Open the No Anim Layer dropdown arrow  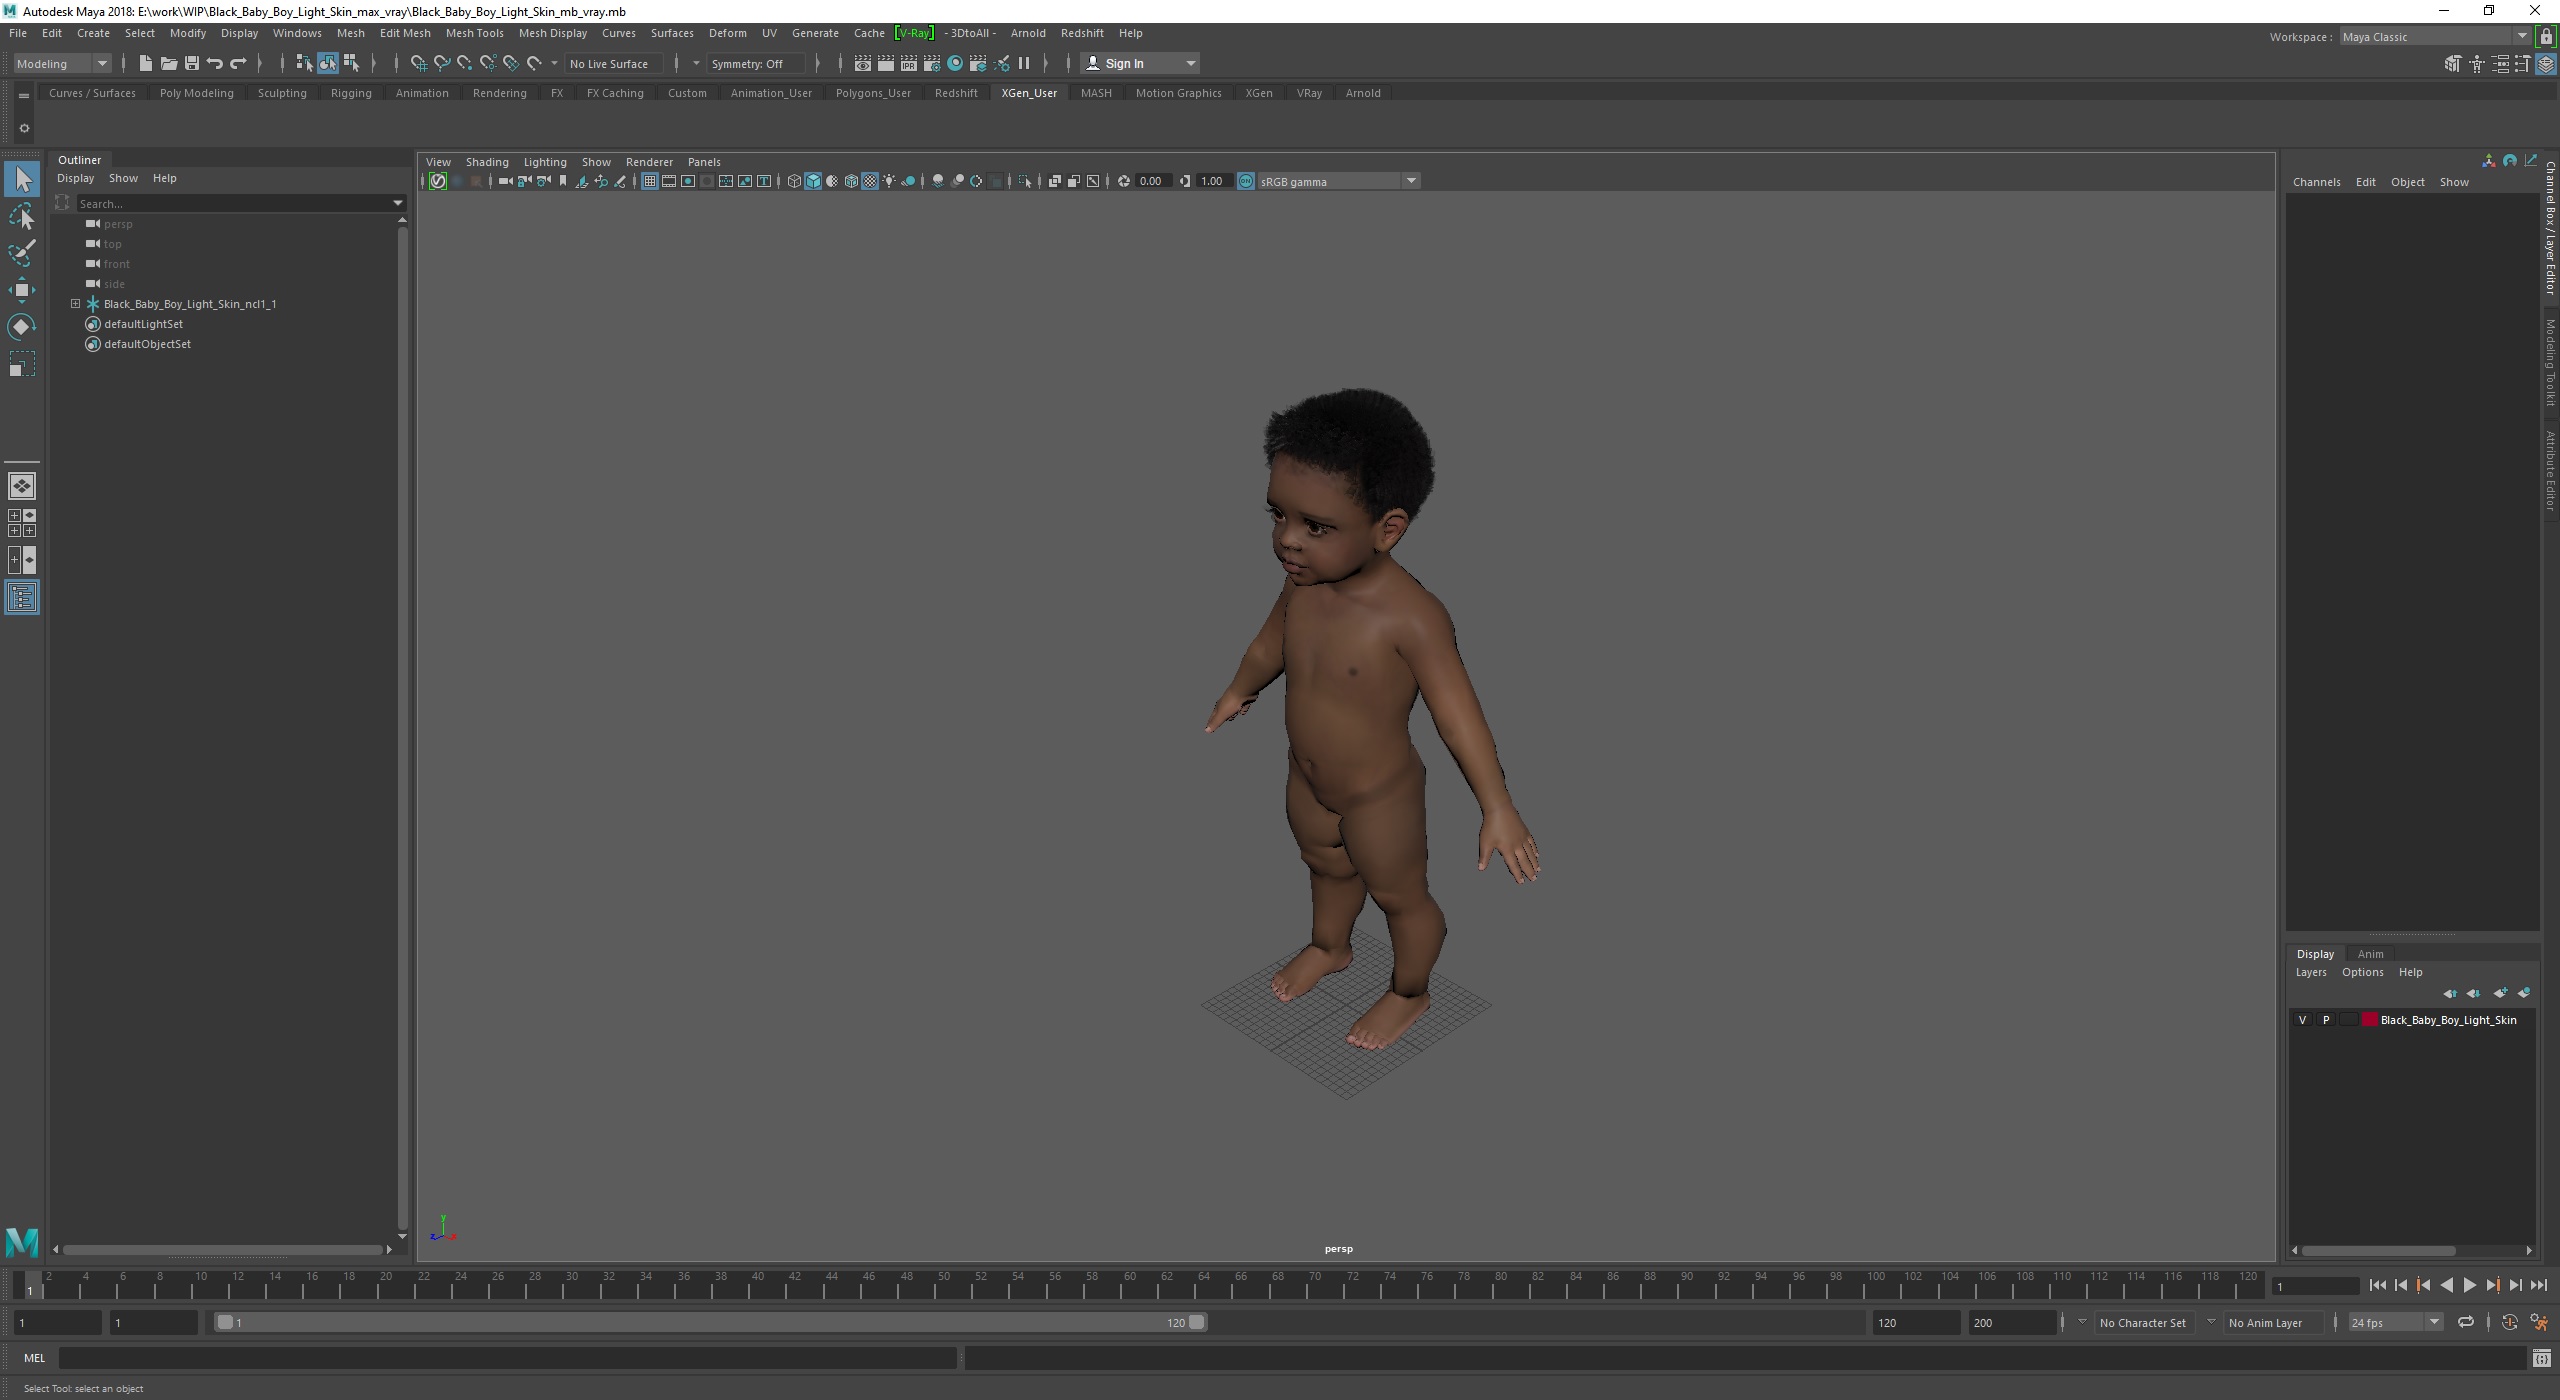[2211, 1322]
